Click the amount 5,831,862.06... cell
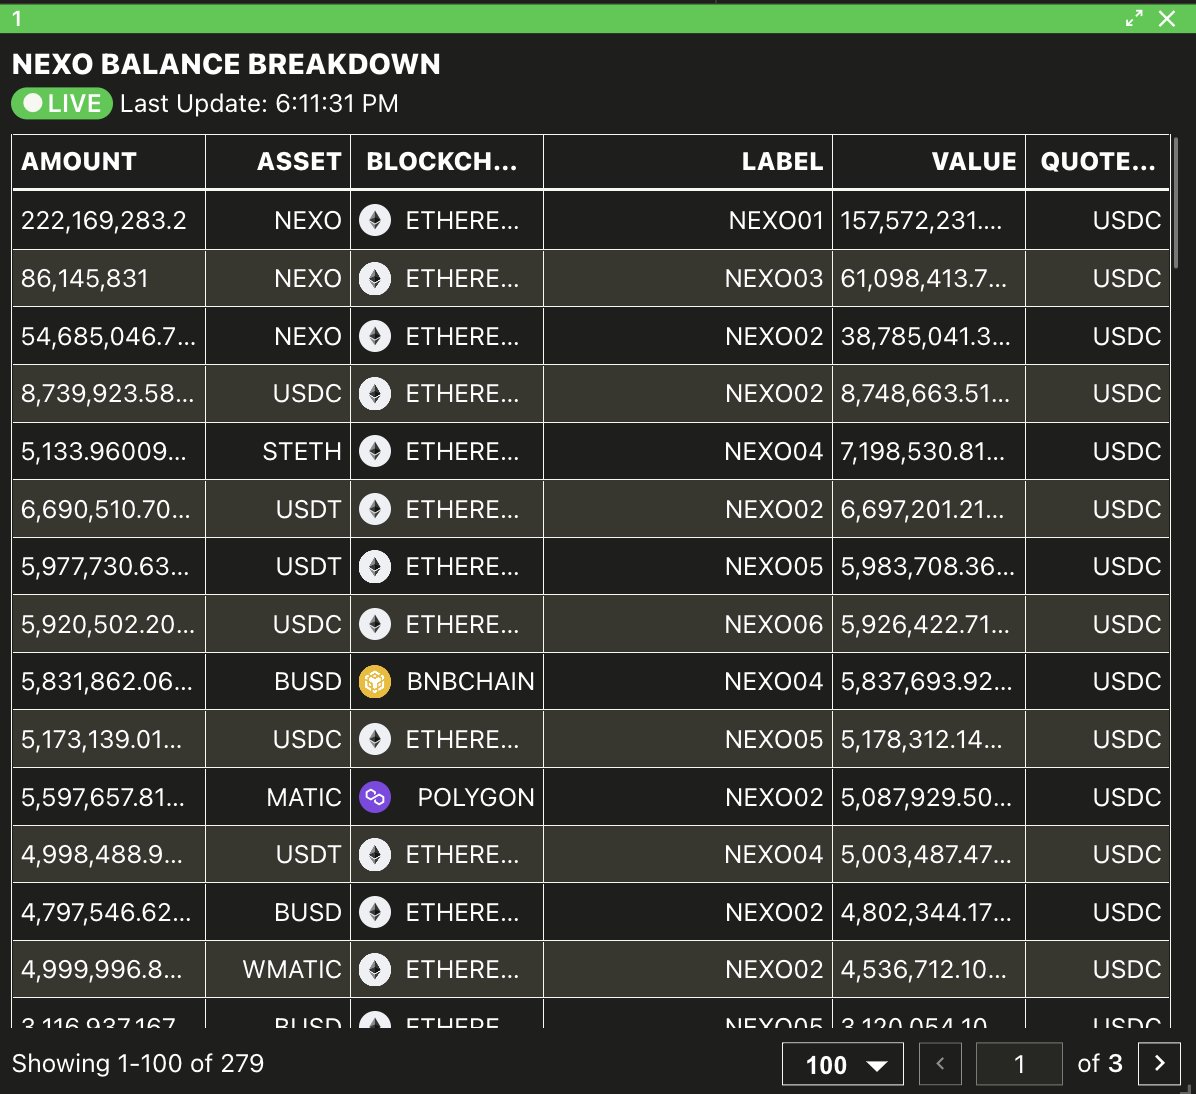This screenshot has height=1094, width=1196. coord(108,681)
